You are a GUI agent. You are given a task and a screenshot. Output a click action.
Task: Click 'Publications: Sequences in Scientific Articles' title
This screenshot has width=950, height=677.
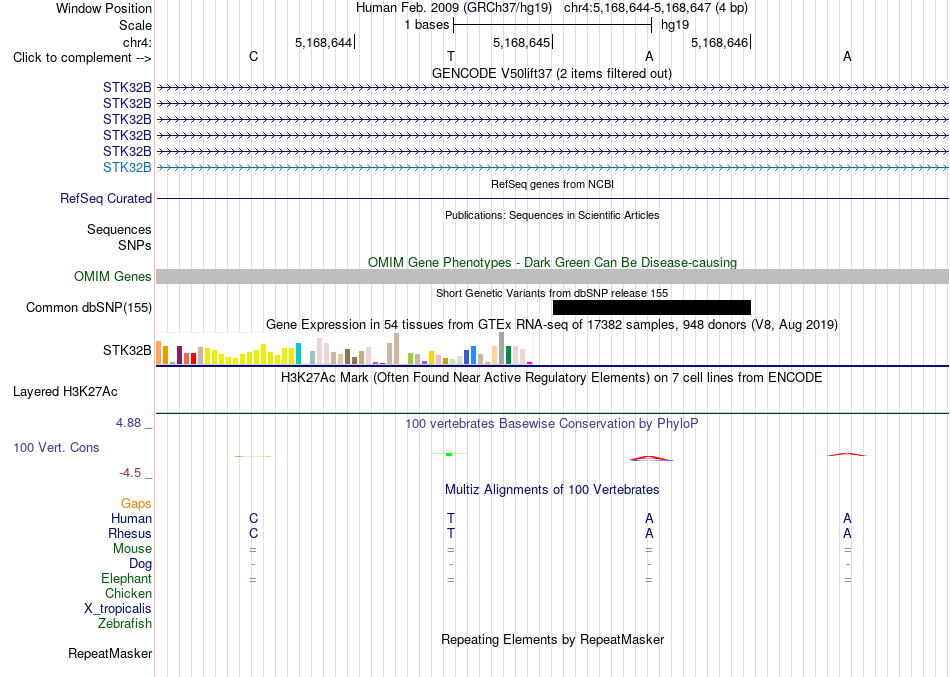tap(552, 215)
